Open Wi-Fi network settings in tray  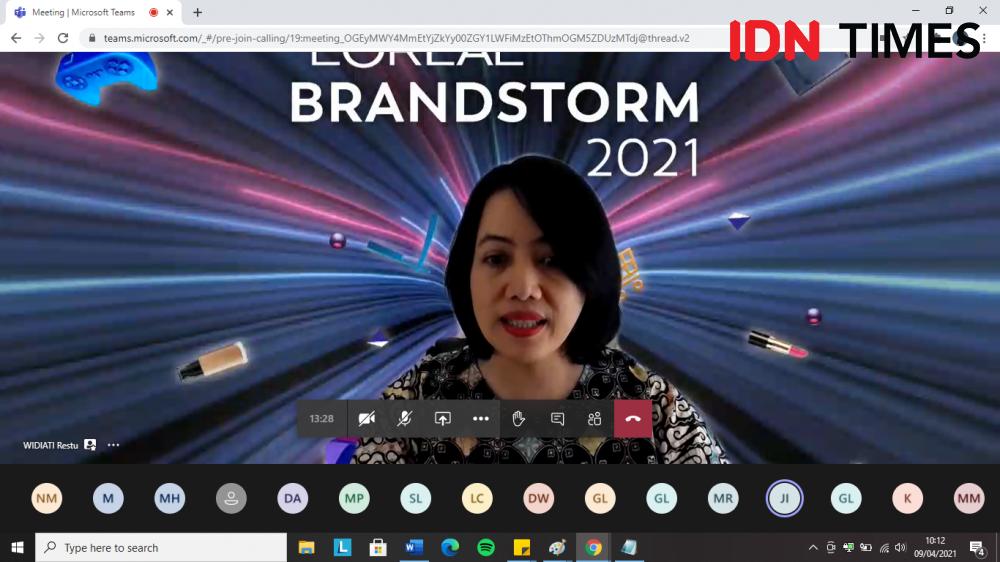click(884, 547)
